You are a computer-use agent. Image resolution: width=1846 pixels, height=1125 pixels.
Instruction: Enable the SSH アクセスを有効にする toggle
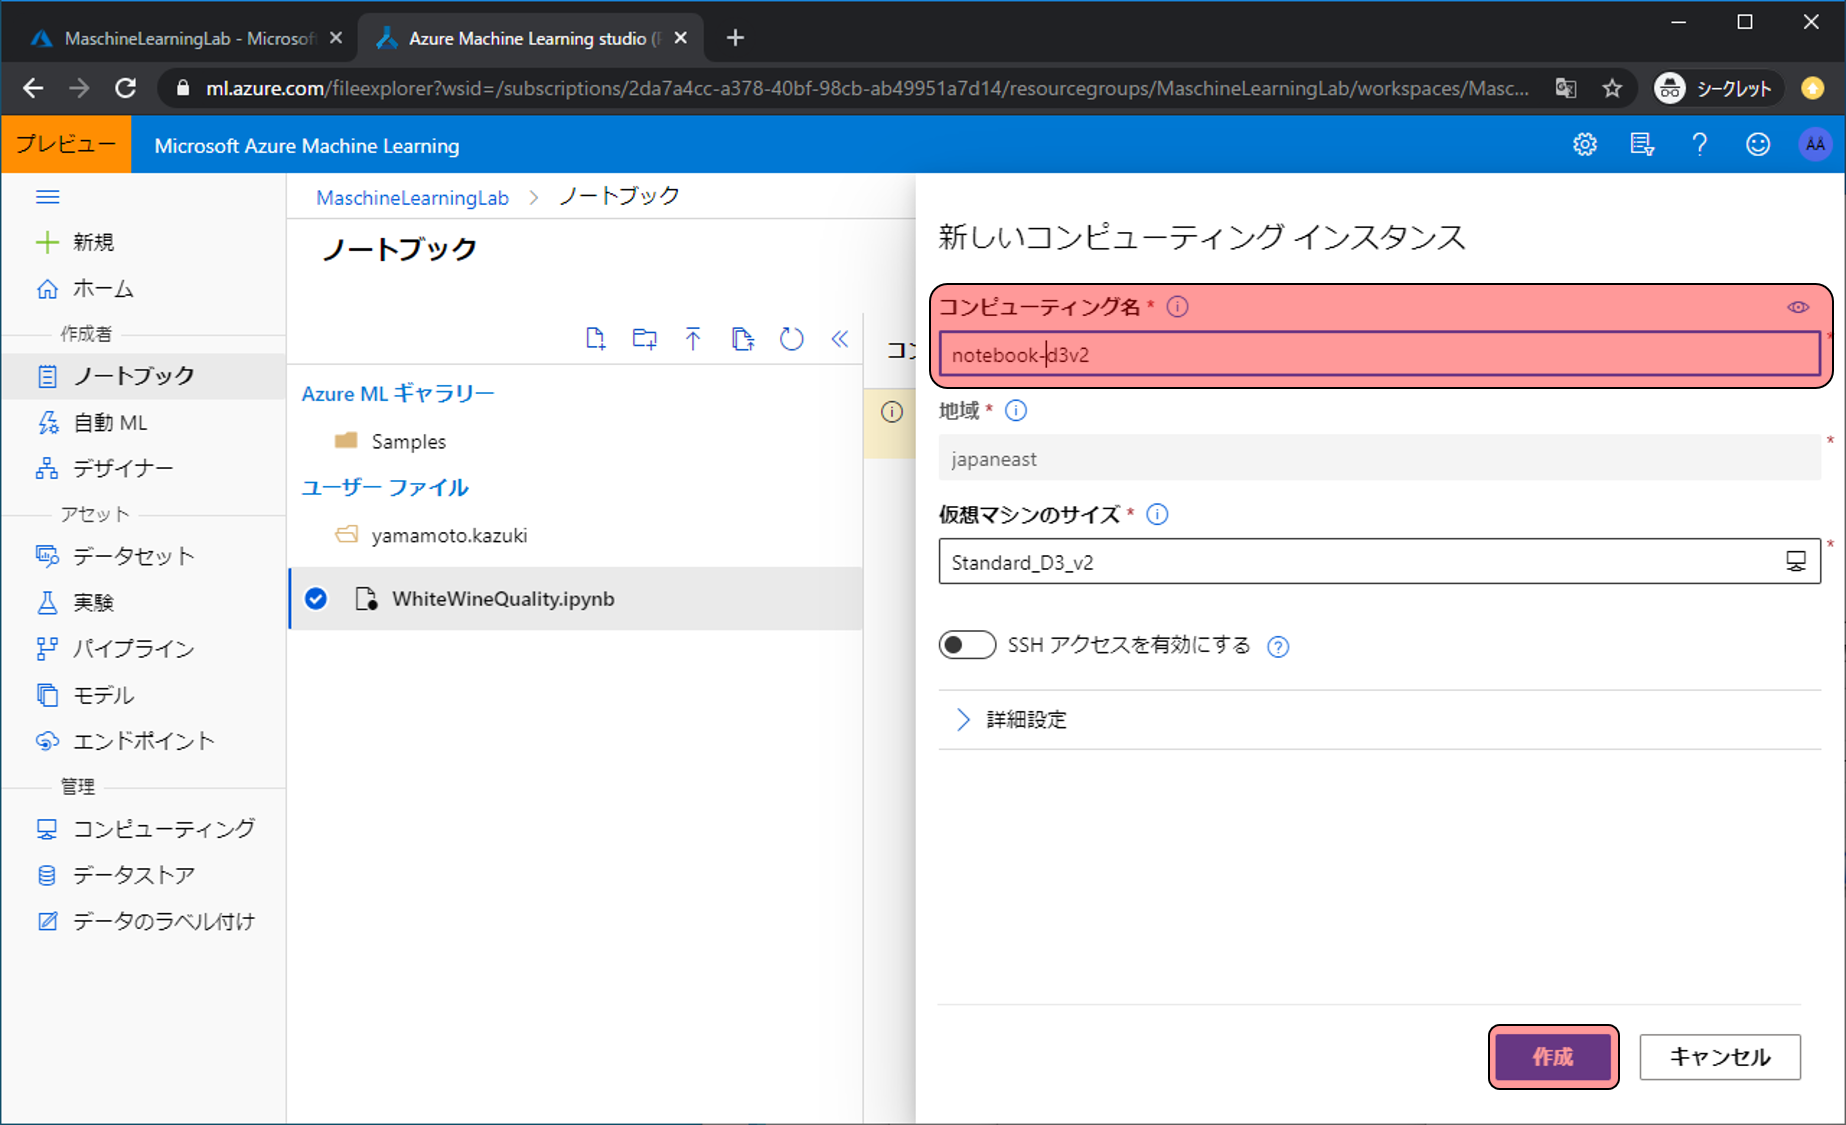pos(966,645)
